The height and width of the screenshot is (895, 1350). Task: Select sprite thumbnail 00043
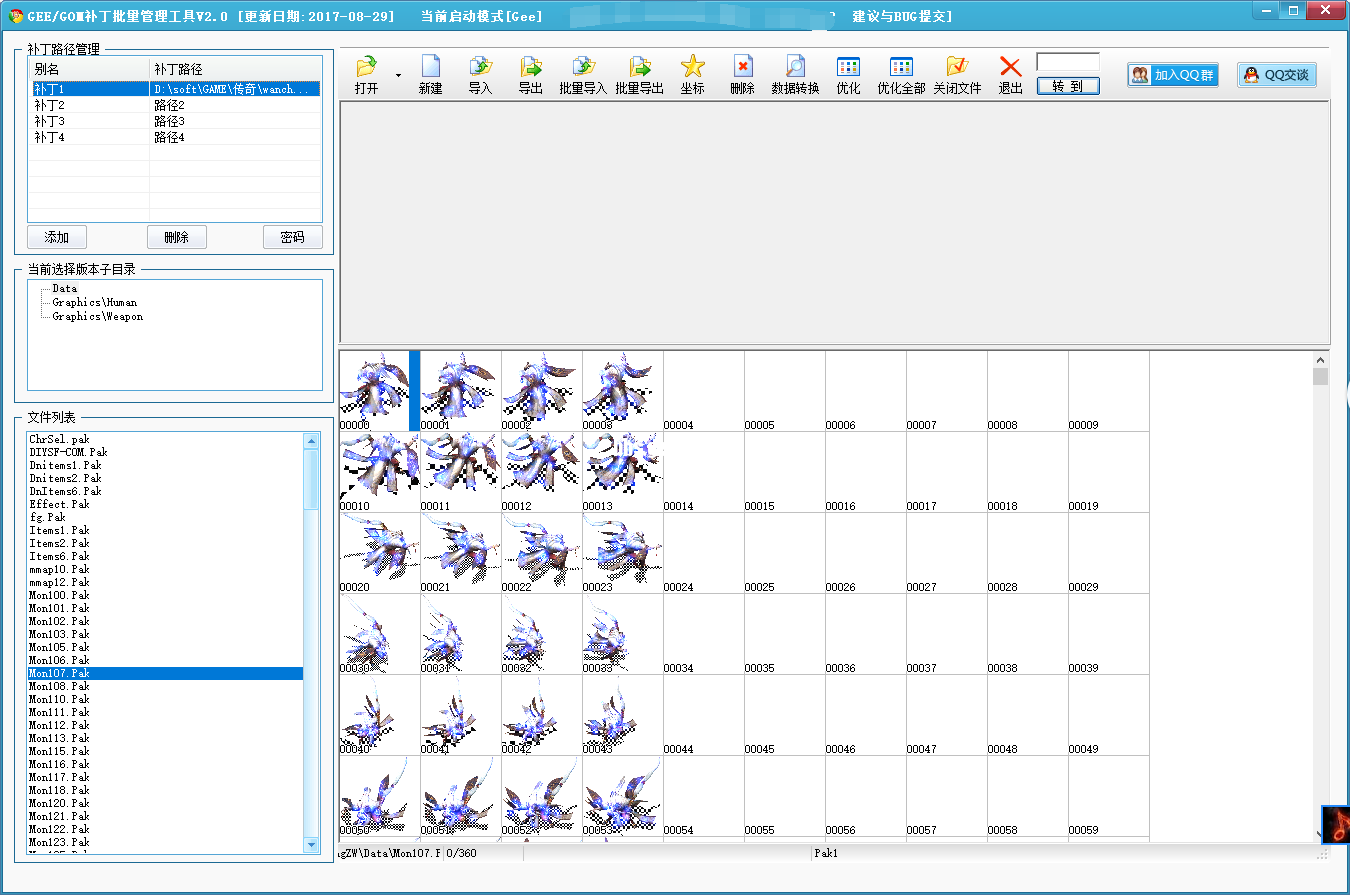tap(622, 714)
